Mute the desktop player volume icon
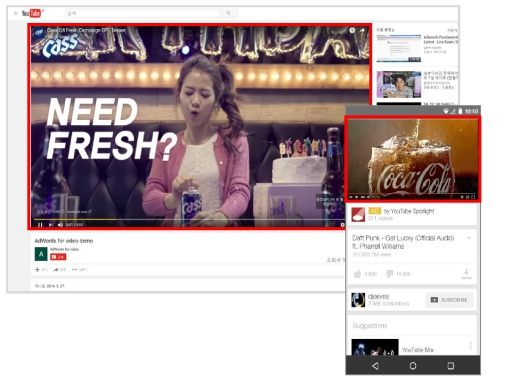 click(x=60, y=225)
